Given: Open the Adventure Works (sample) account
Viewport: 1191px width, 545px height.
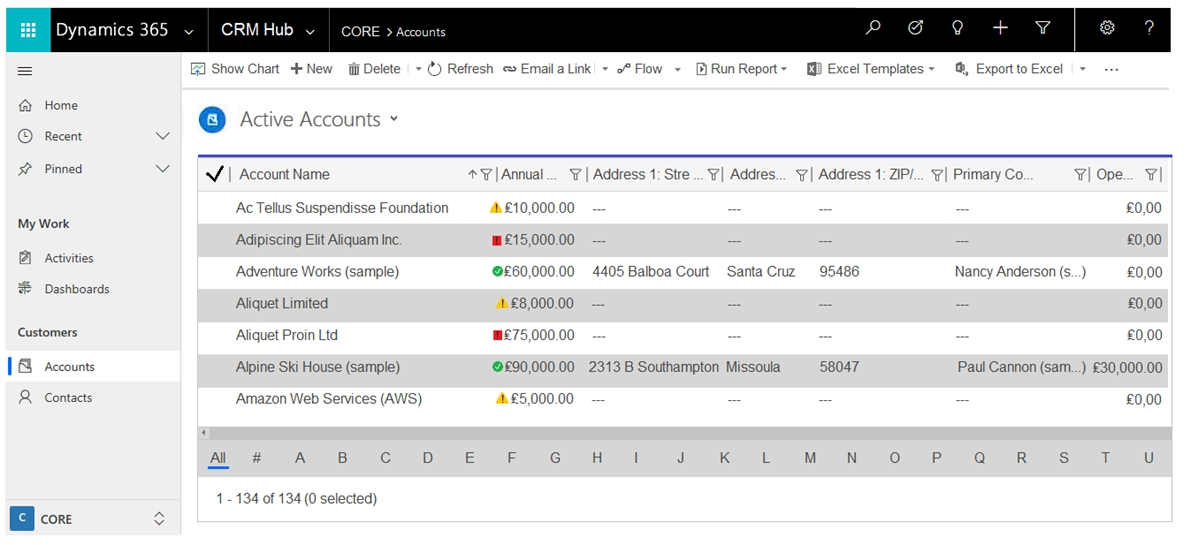Looking at the screenshot, I should click(x=317, y=272).
